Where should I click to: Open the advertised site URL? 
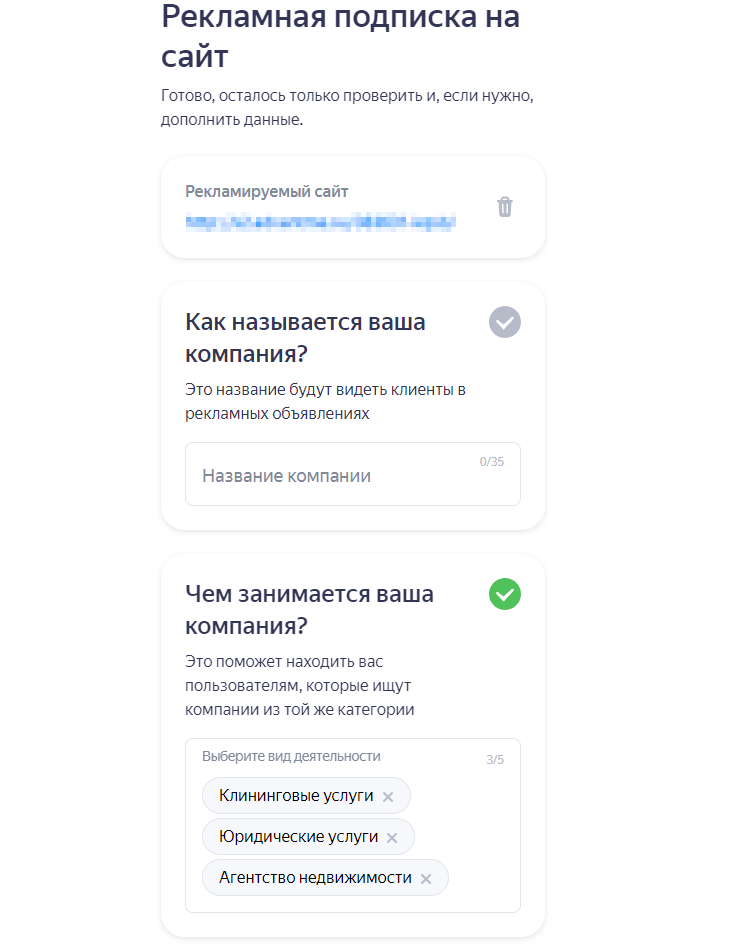(x=318, y=221)
